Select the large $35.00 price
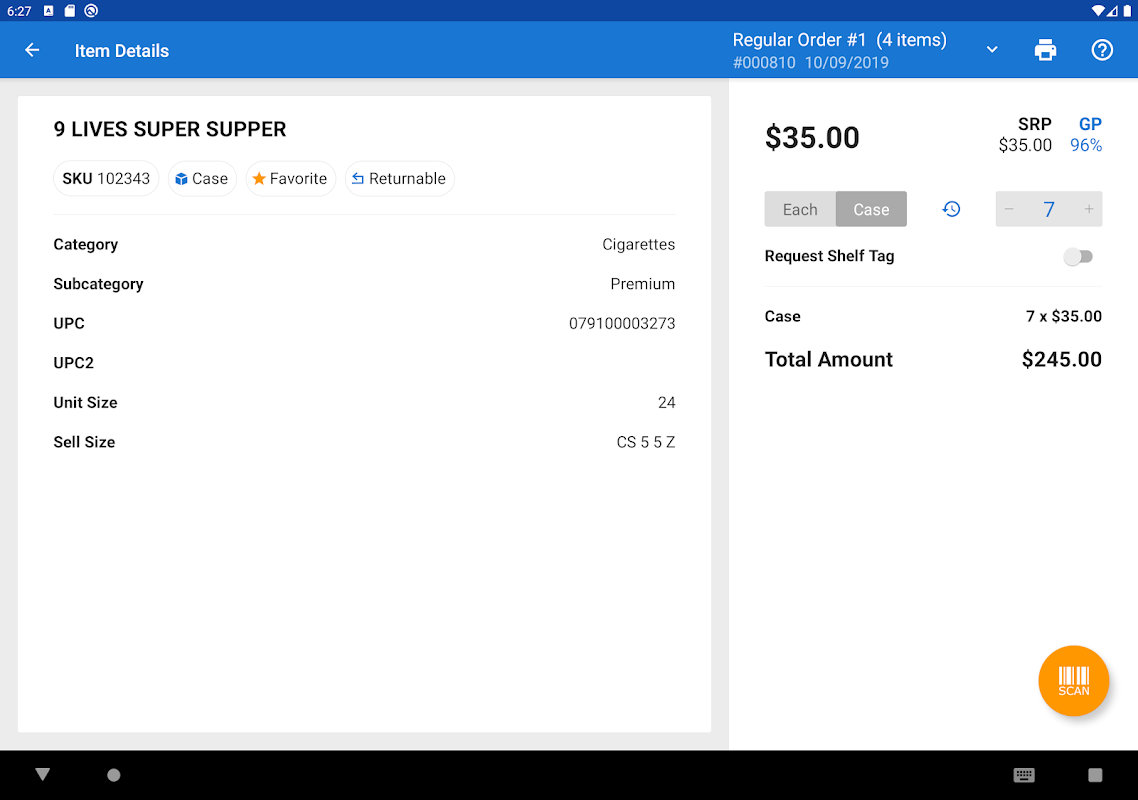The width and height of the screenshot is (1138, 800). pos(812,137)
